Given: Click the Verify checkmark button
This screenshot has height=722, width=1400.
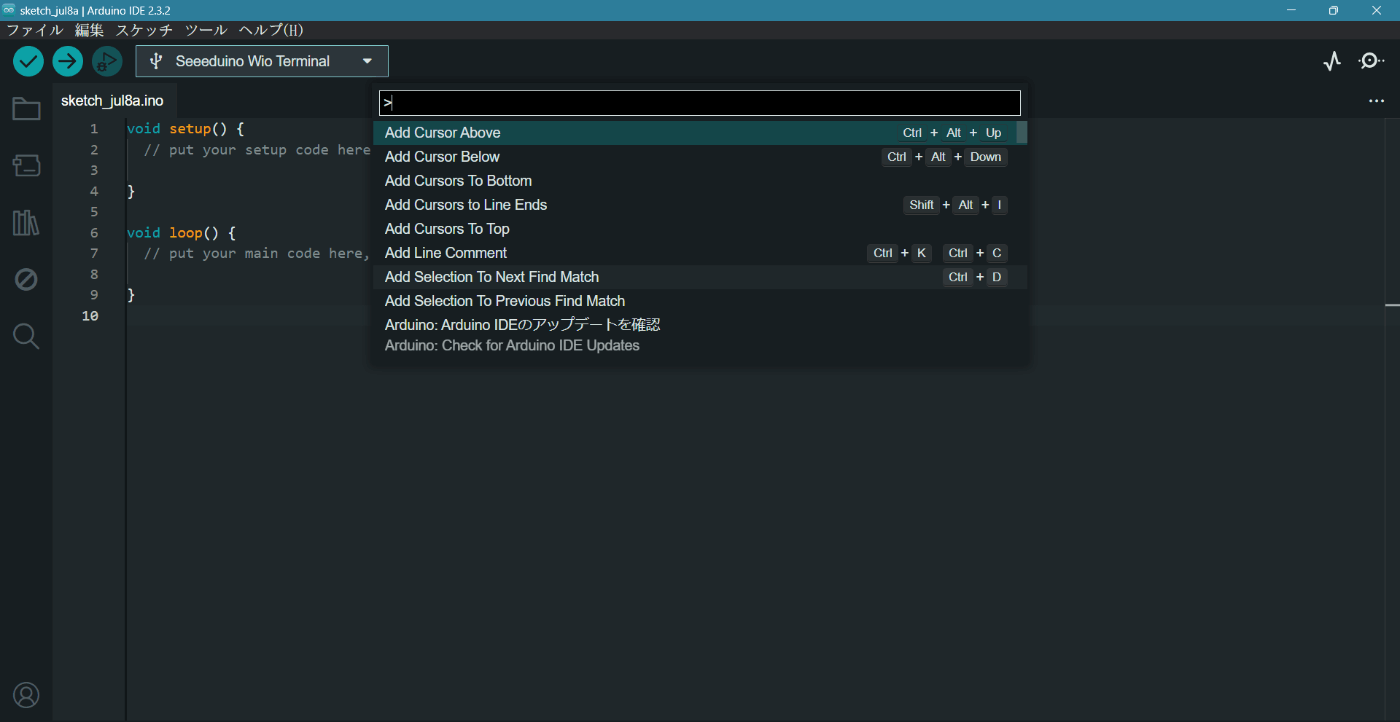Looking at the screenshot, I should [28, 61].
